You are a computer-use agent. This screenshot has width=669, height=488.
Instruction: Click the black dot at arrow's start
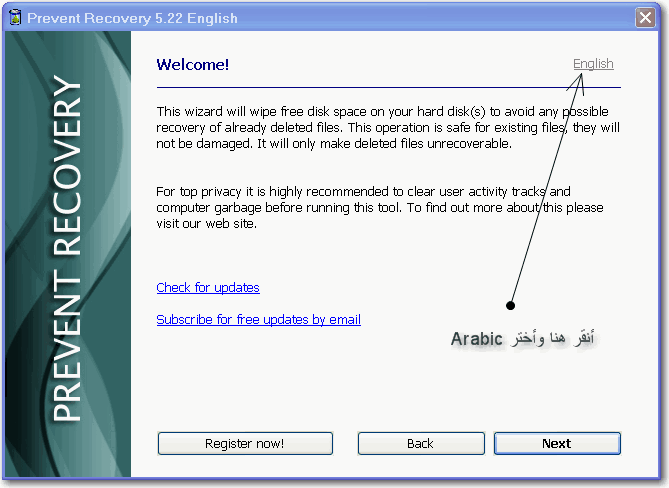point(510,305)
